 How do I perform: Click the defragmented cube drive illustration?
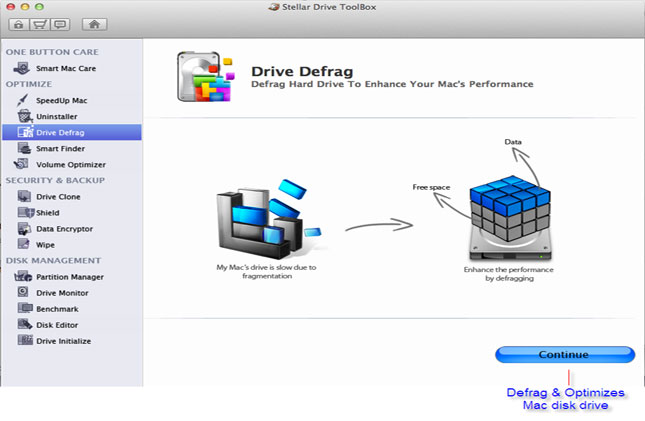[510, 218]
